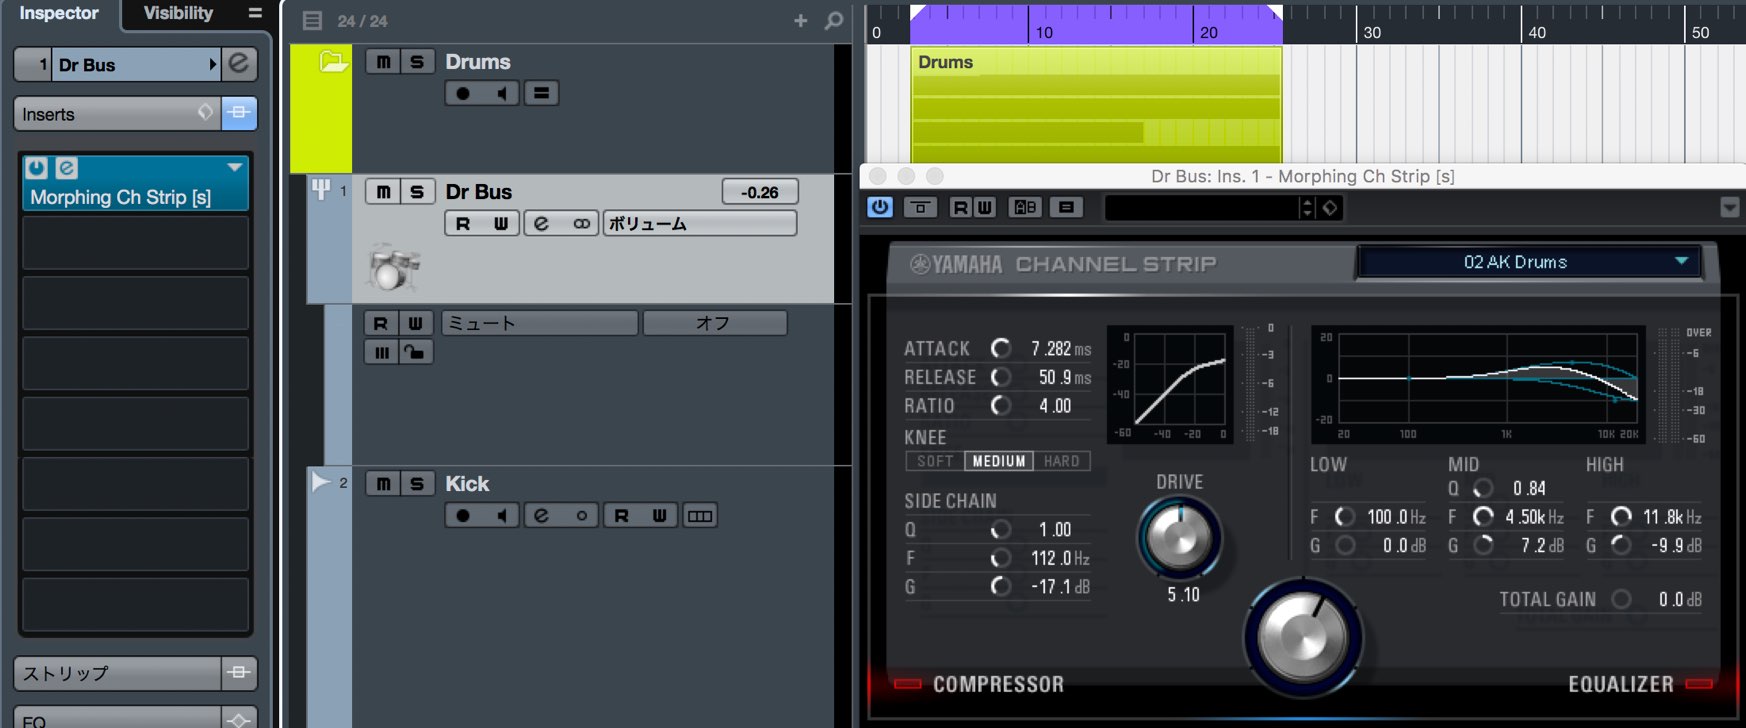Click the link icon on Dr Bus track
Image resolution: width=1746 pixels, height=728 pixels.
pyautogui.click(x=581, y=223)
